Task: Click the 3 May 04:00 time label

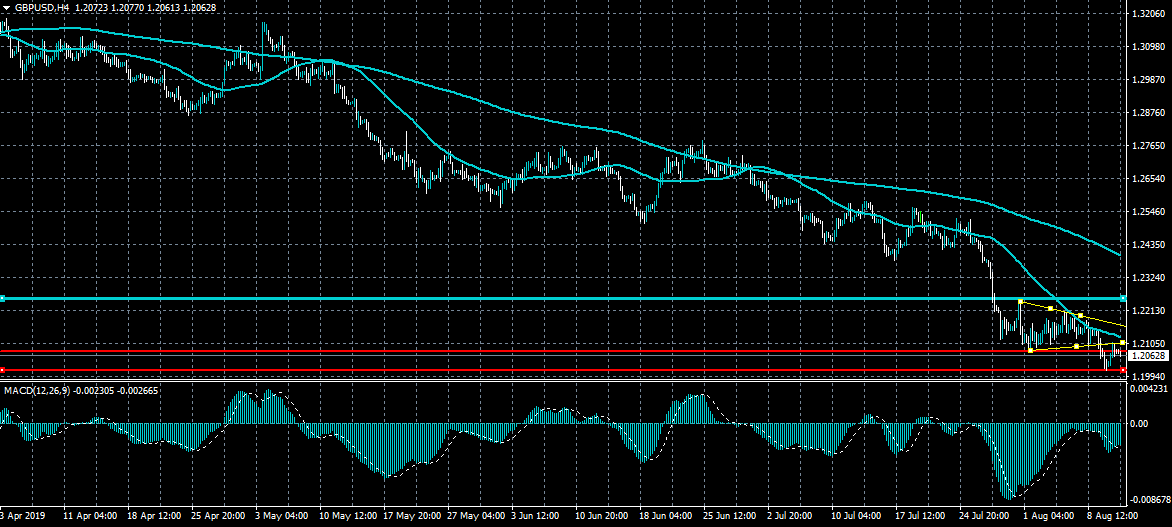Action: click(280, 517)
